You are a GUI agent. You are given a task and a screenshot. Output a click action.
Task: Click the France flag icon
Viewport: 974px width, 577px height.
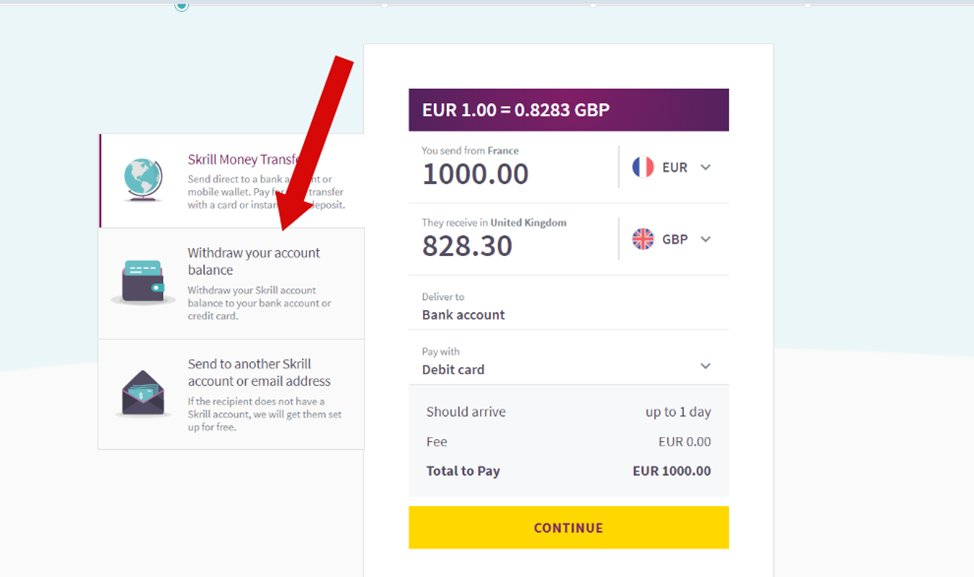pos(643,167)
